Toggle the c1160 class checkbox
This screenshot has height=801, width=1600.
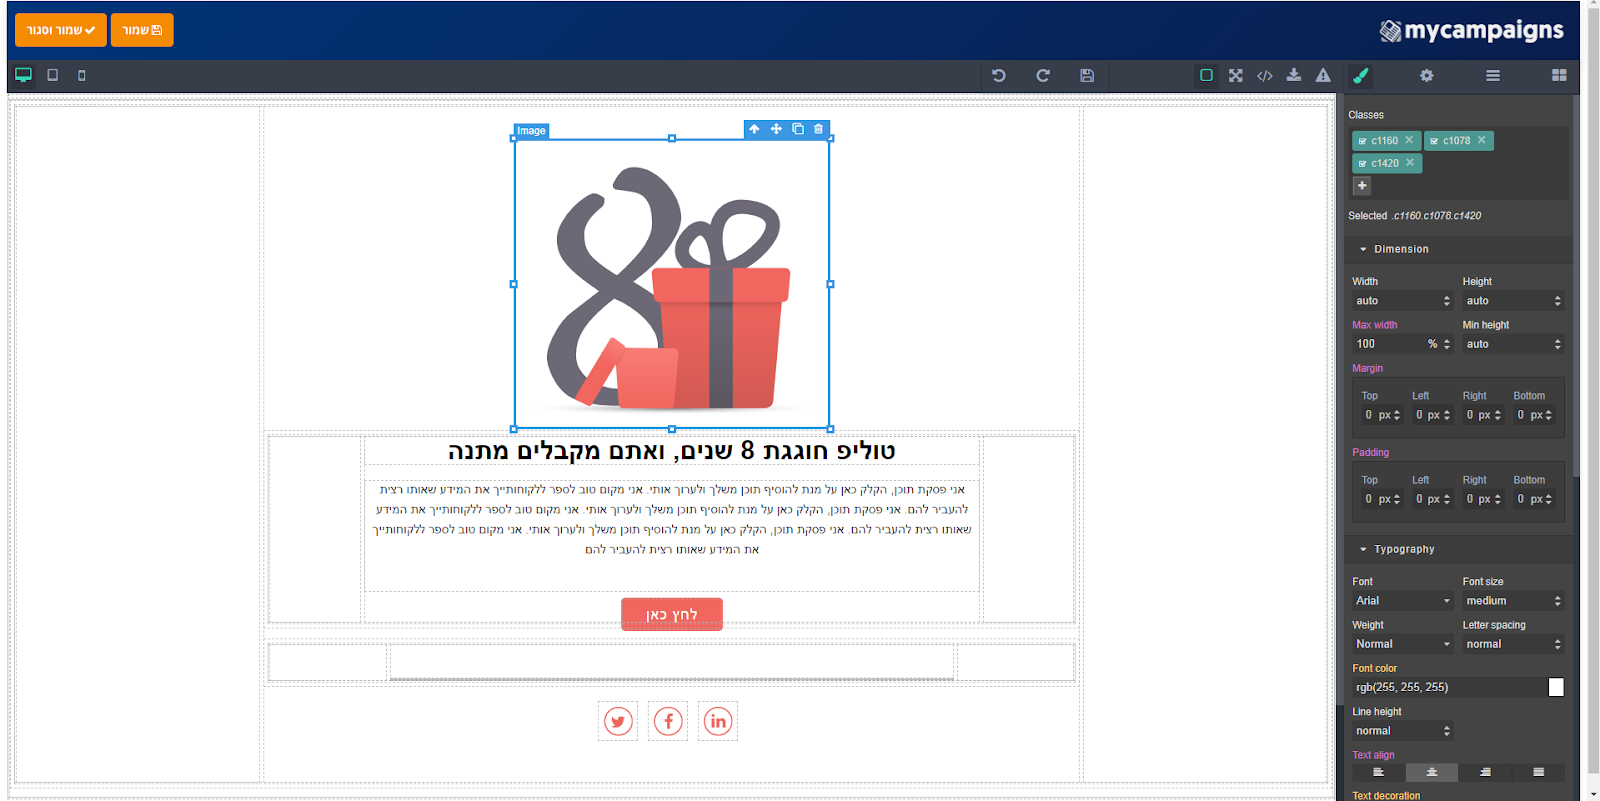click(1362, 141)
